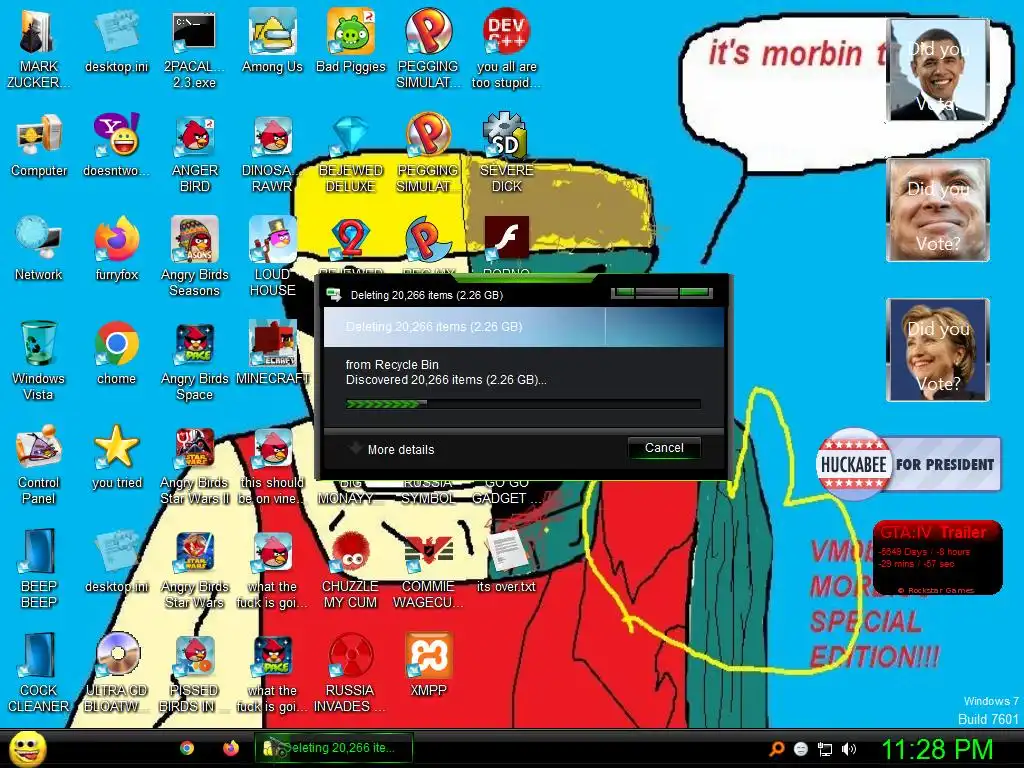Click the Obama Did you Vote gadget
The image size is (1024, 768).
tap(938, 70)
